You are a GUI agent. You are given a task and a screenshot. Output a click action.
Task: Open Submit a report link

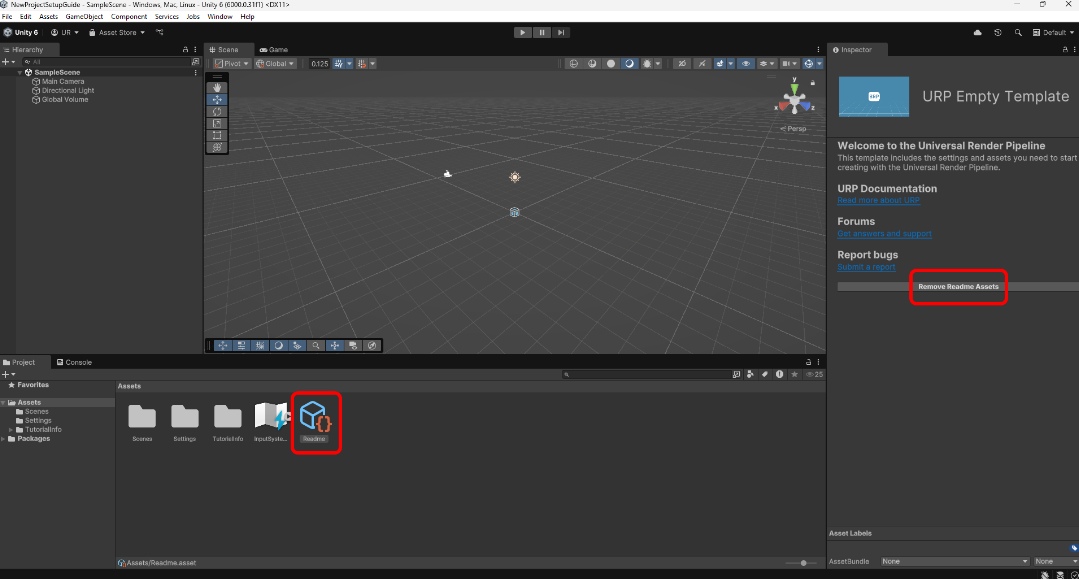coord(866,266)
